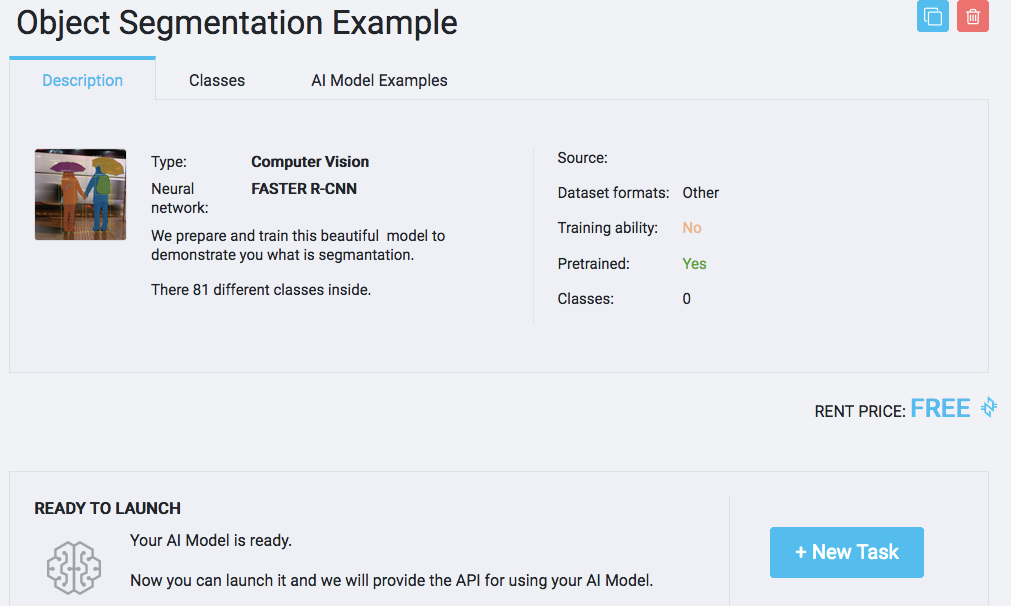Viewport: 1011px width, 606px height.
Task: Click the FASTER R-CNN neural network value
Action: pyautogui.click(x=304, y=188)
